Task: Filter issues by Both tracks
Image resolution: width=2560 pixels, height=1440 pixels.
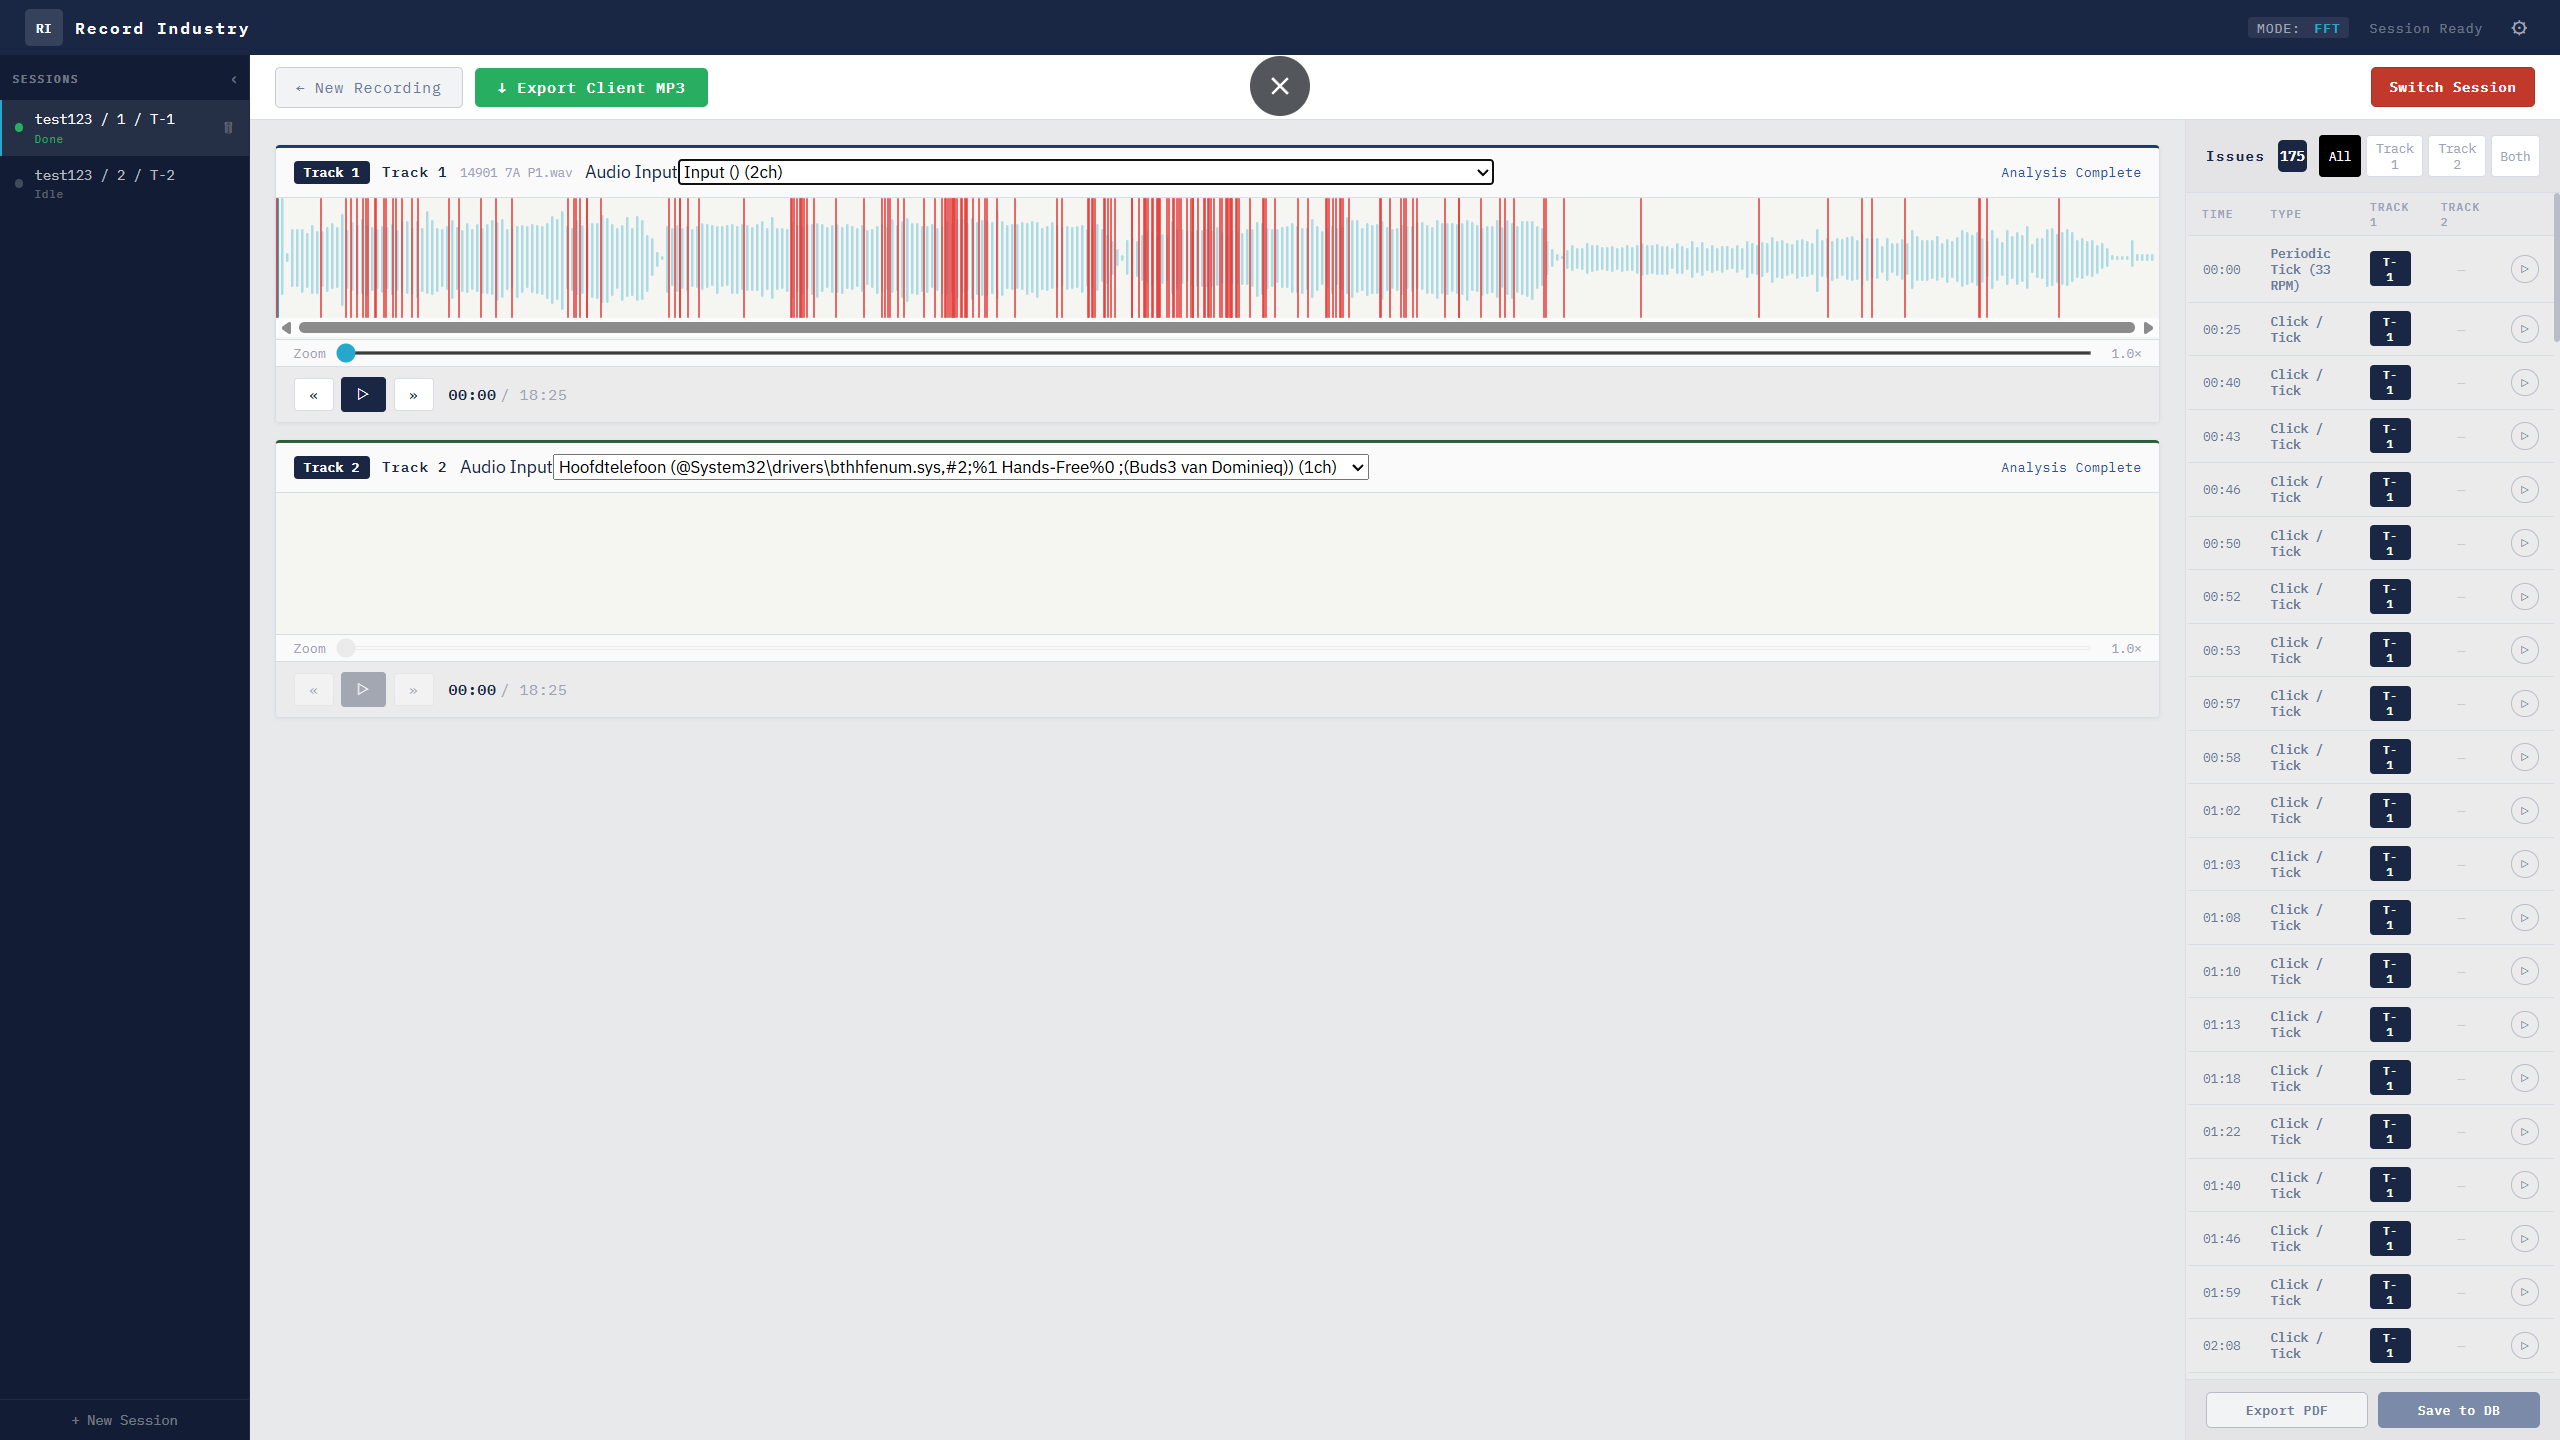Action: coord(2515,156)
